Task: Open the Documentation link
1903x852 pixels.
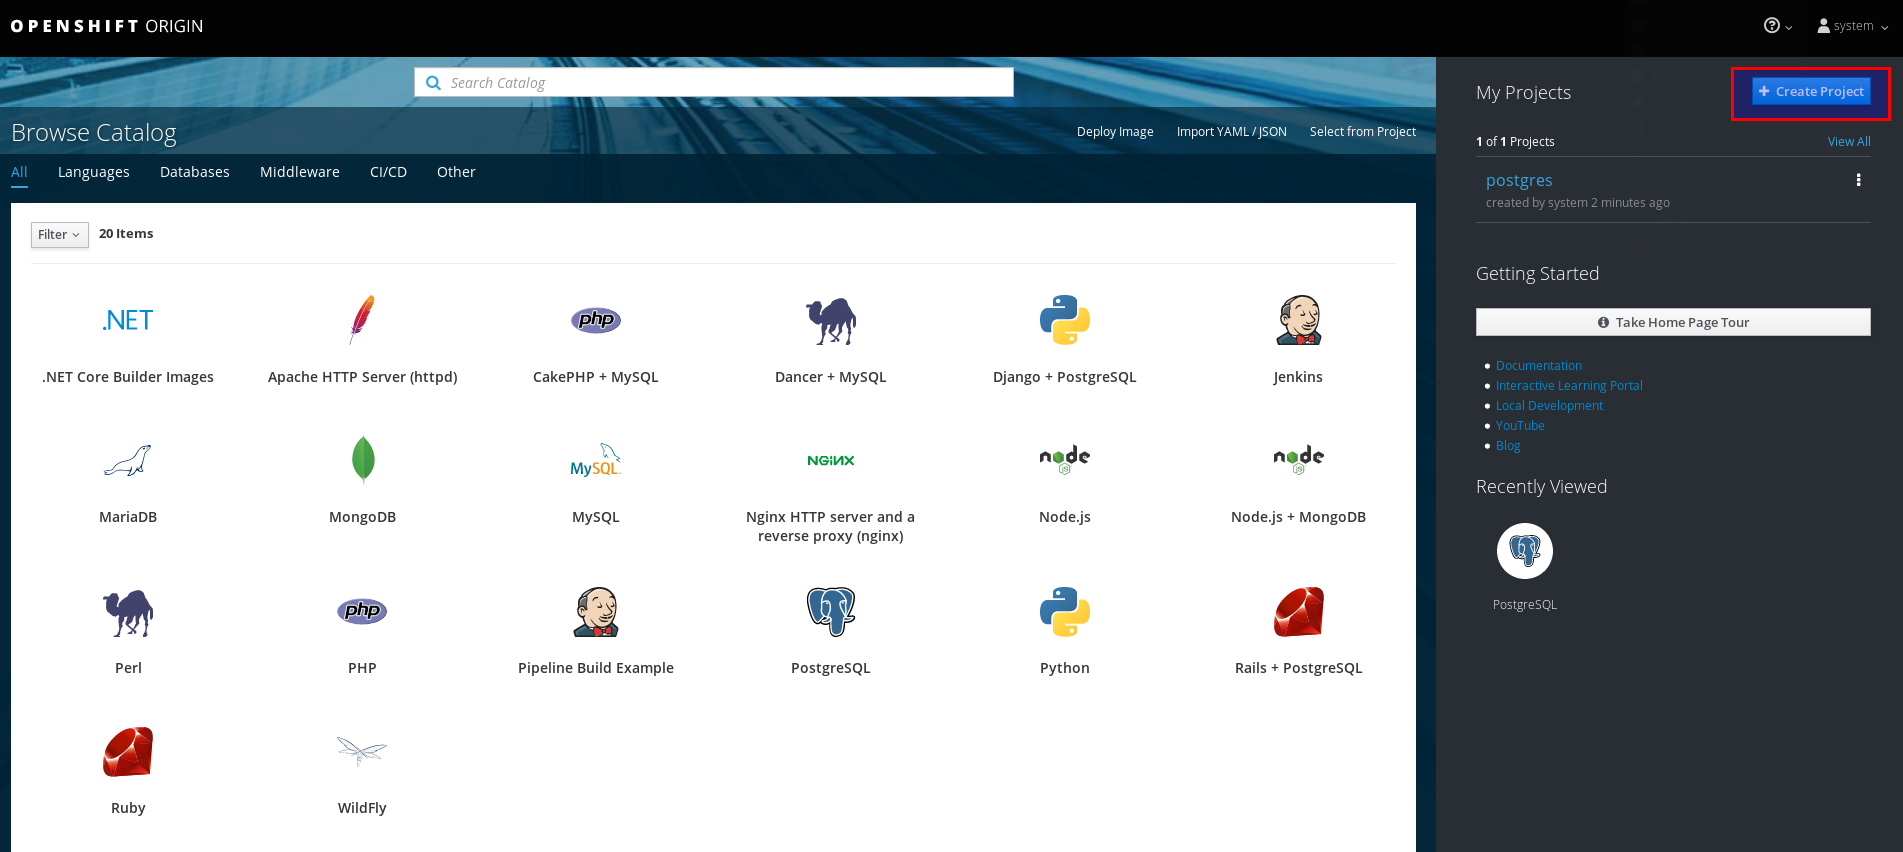Action: pyautogui.click(x=1539, y=366)
